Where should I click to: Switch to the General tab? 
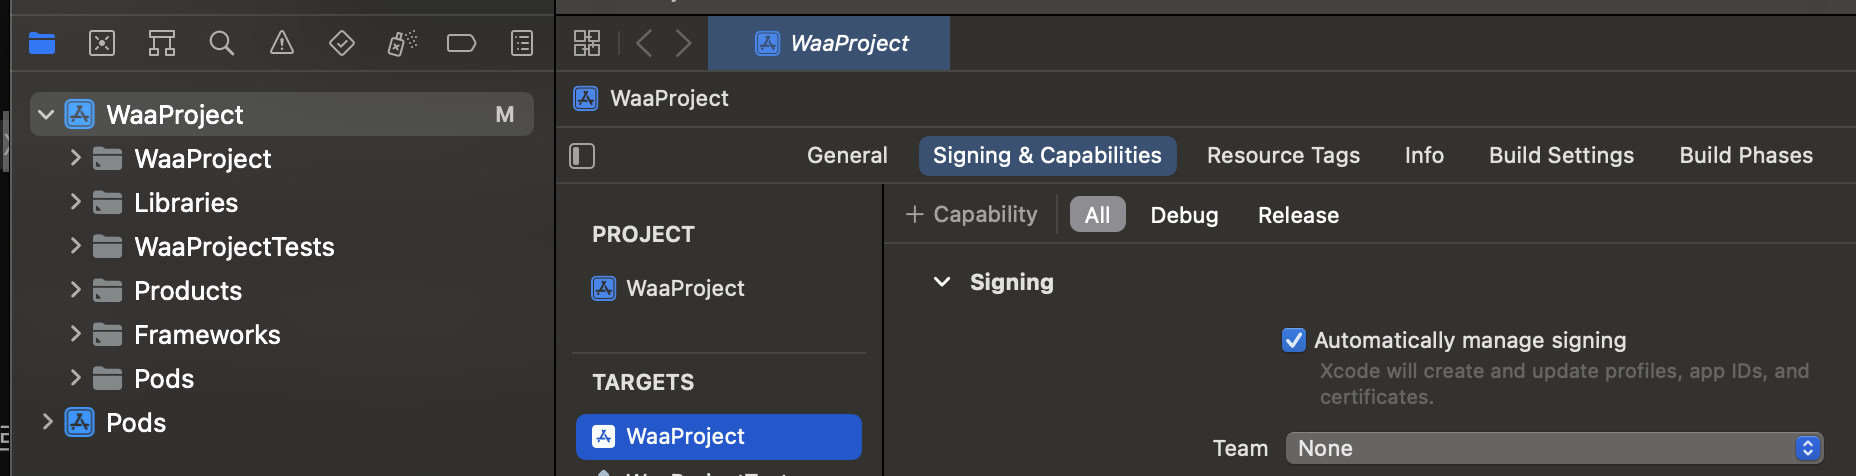click(847, 155)
